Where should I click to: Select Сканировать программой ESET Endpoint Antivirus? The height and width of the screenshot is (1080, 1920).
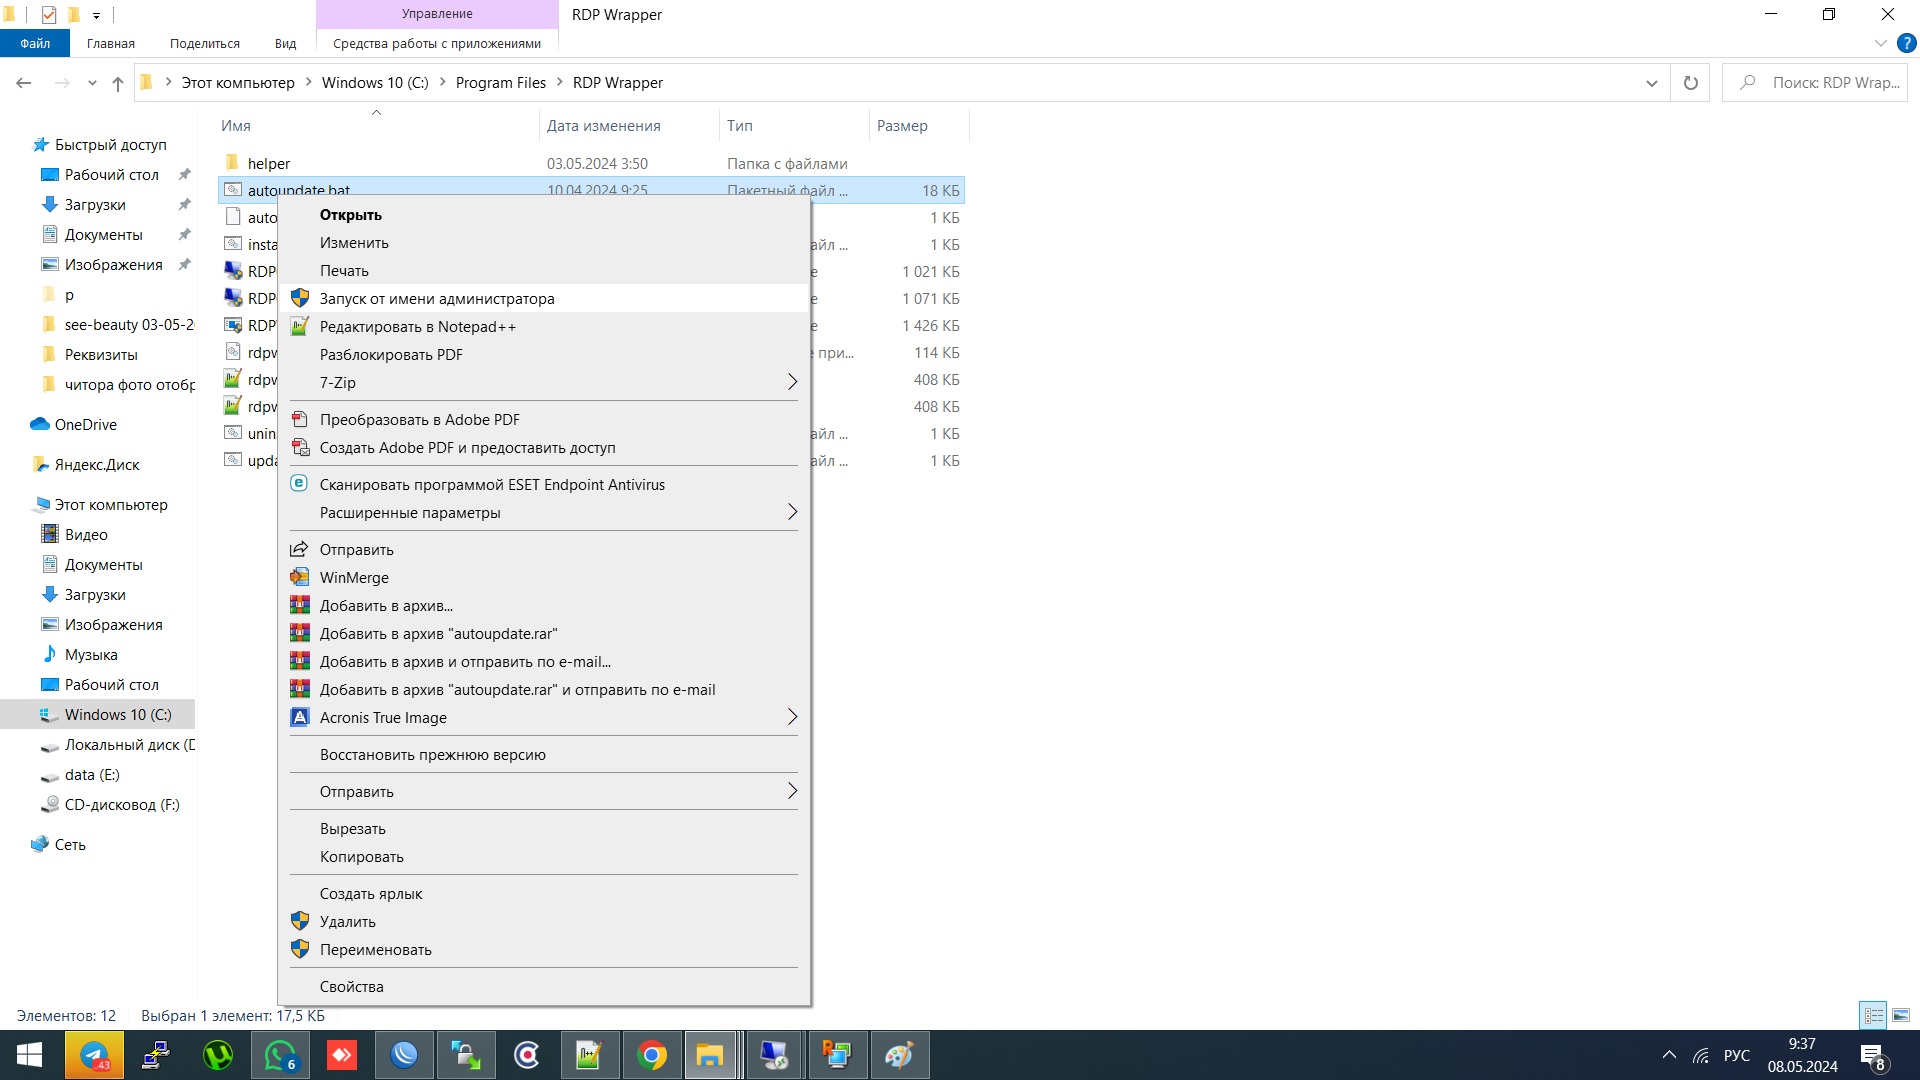543,485
